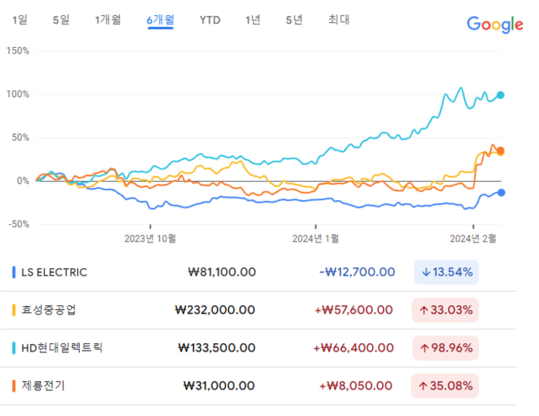Screen dimensions: 539x416
Task: Click the orange 제룡전기 color marker
Action: (14, 386)
